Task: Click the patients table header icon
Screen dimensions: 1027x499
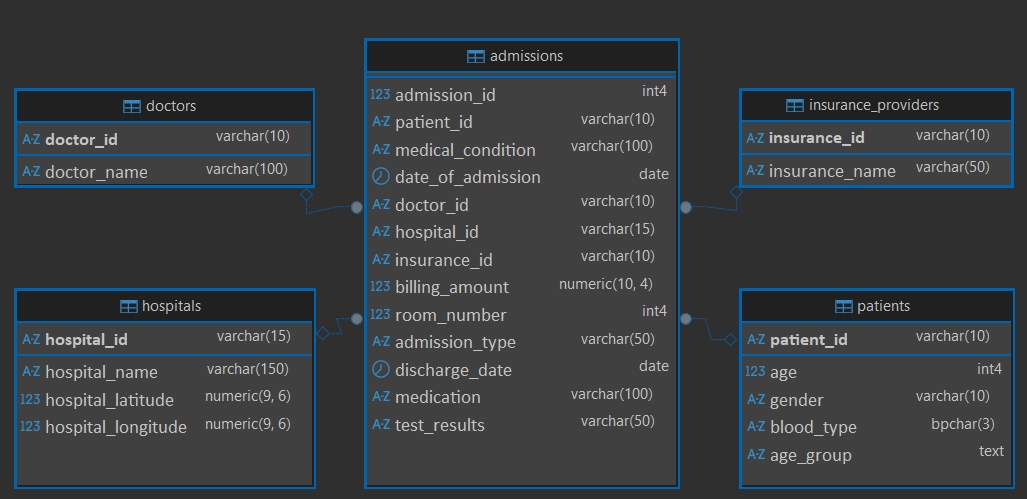Action: 840,306
